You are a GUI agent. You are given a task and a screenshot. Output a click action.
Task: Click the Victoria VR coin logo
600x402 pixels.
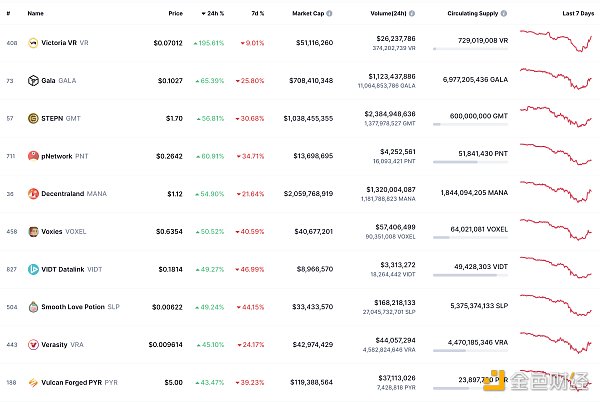click(32, 43)
